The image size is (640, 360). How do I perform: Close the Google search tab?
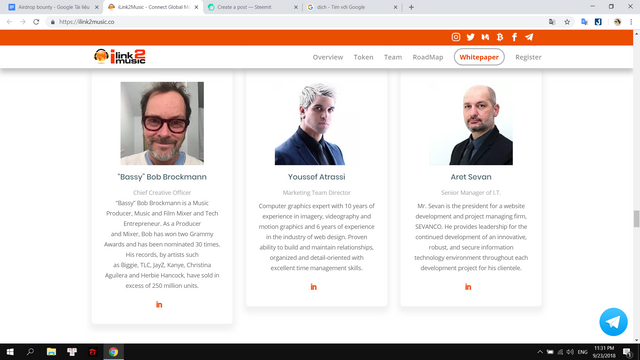(x=396, y=7)
